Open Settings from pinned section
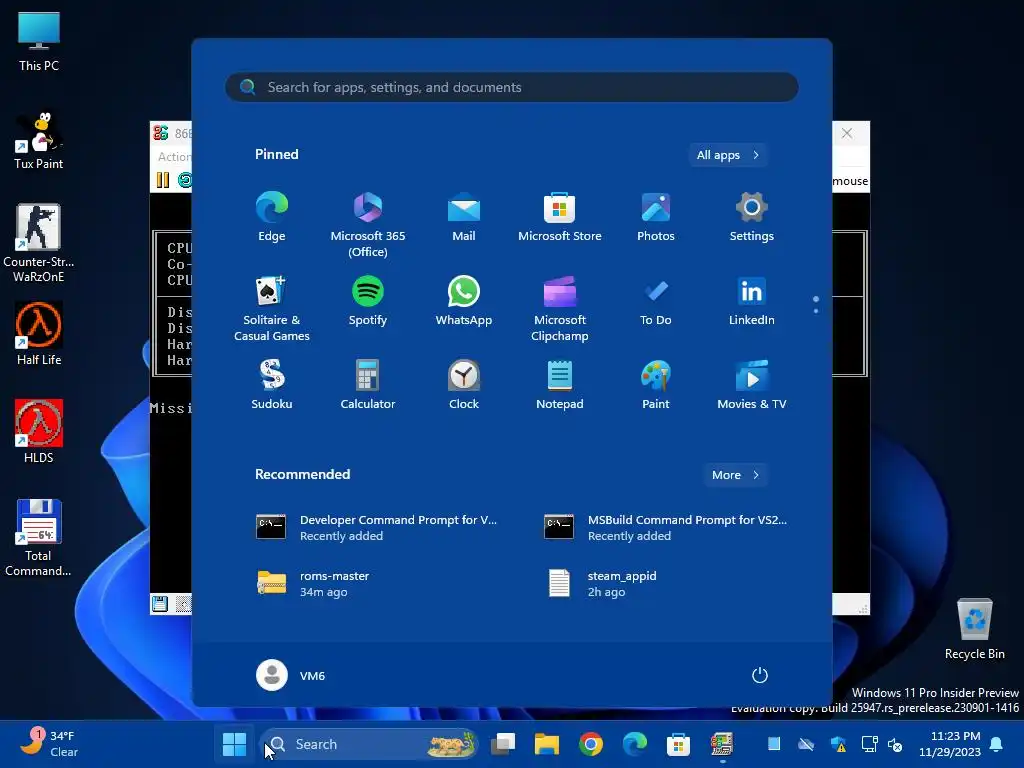 752,217
